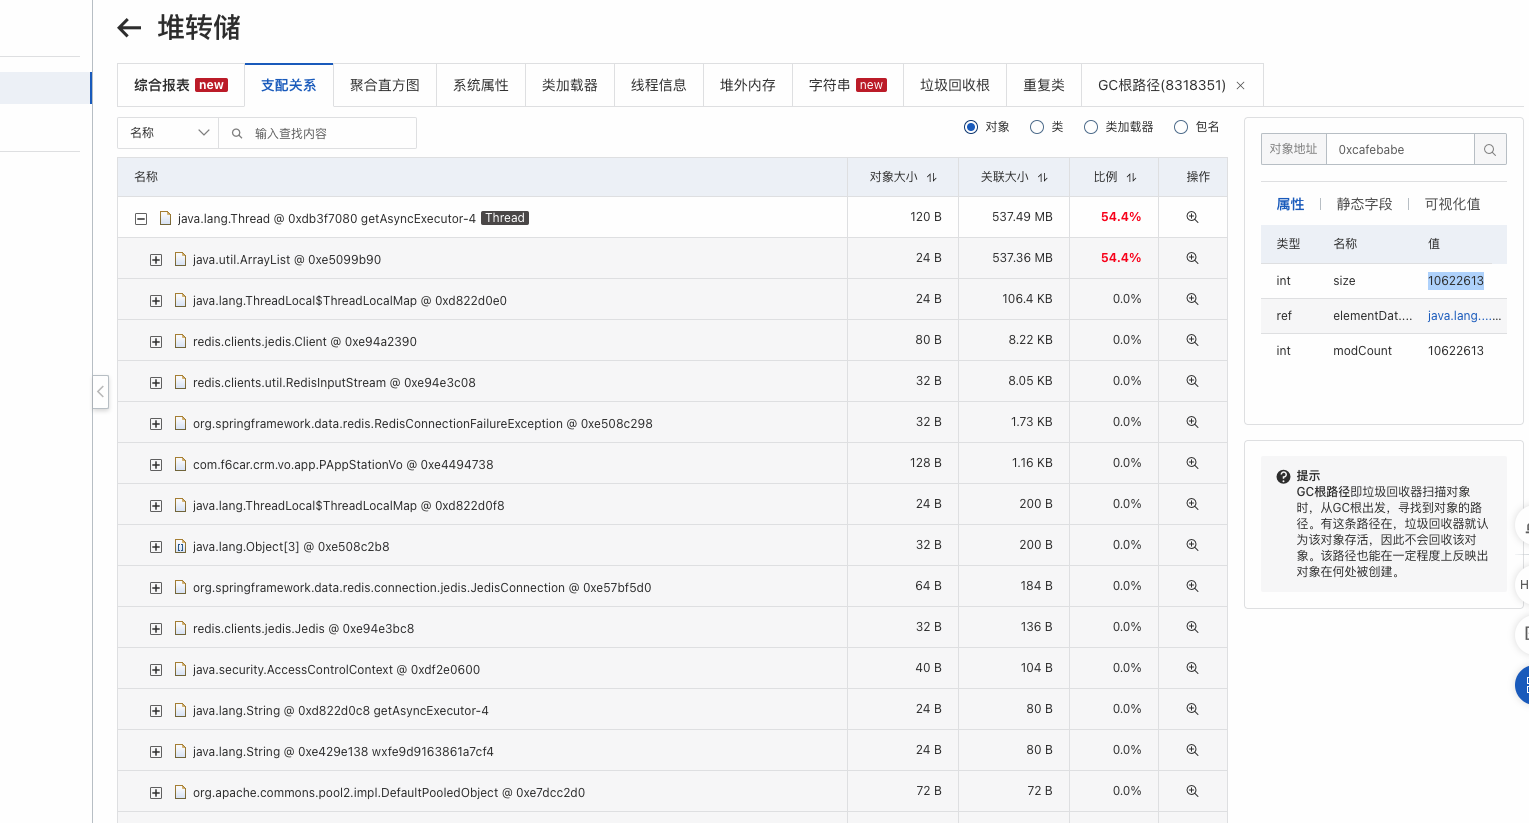The image size is (1529, 823).
Task: Collapse the java.lang.Thread getAsyncExecutor-4 node
Action: point(141,218)
